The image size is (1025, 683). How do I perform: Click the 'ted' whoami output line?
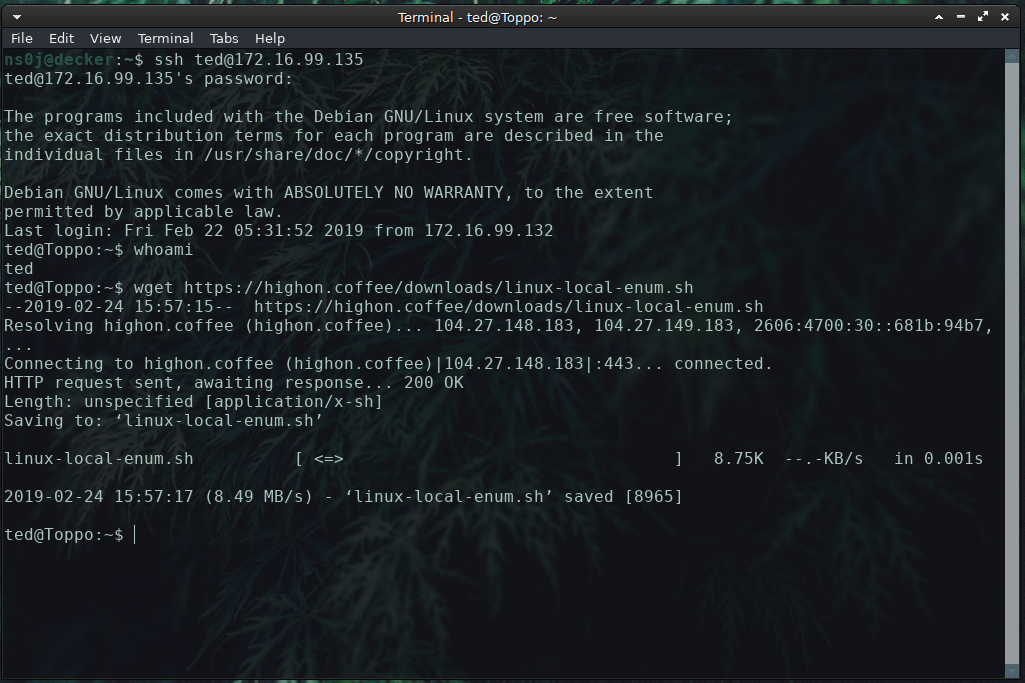click(x=18, y=269)
